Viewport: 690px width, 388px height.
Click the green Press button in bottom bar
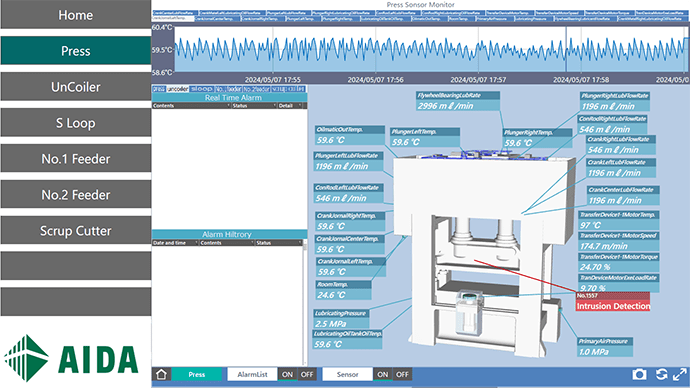[x=197, y=374]
